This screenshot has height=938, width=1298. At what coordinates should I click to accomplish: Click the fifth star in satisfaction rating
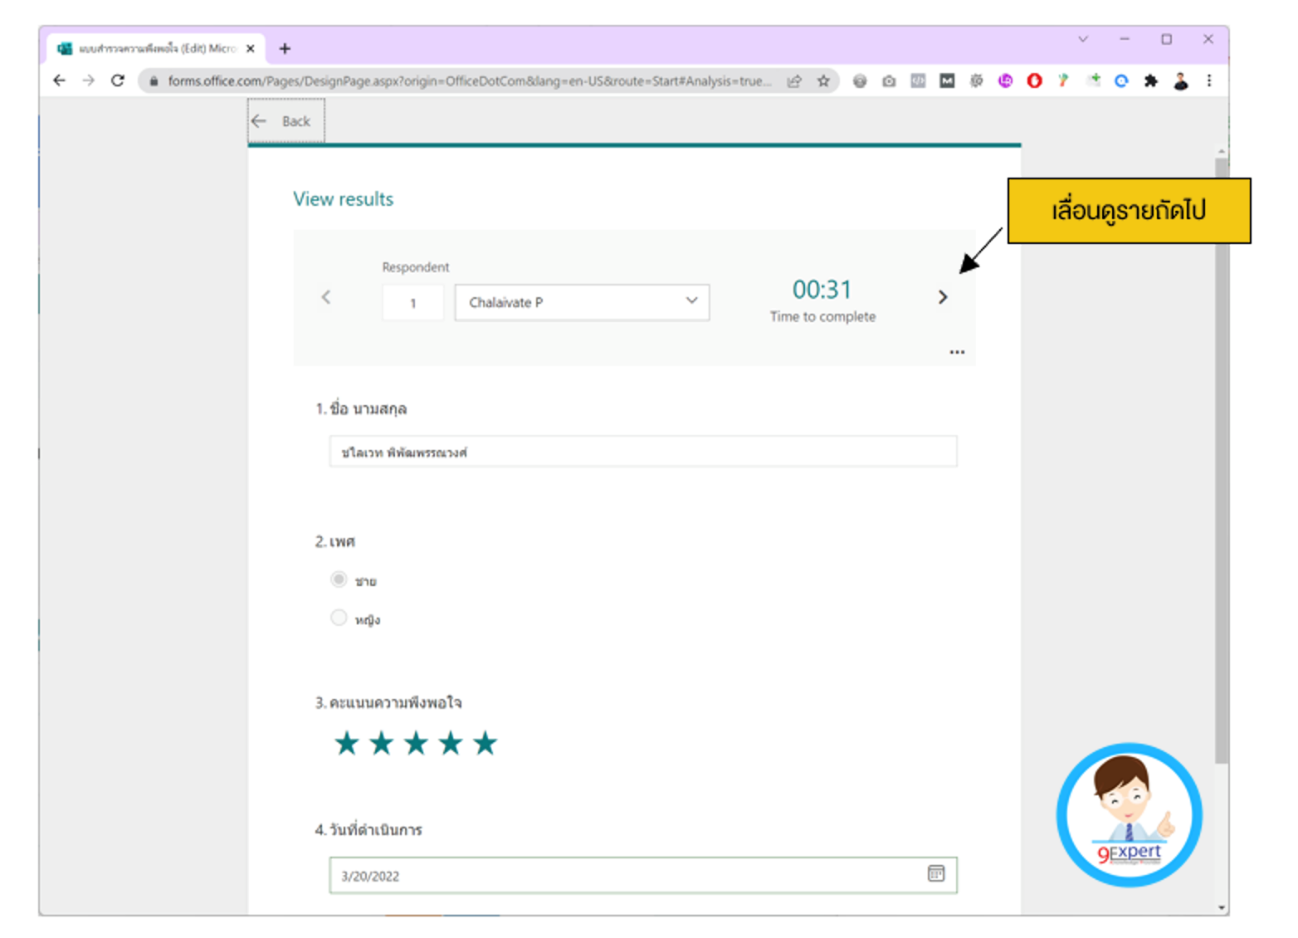coord(485,743)
